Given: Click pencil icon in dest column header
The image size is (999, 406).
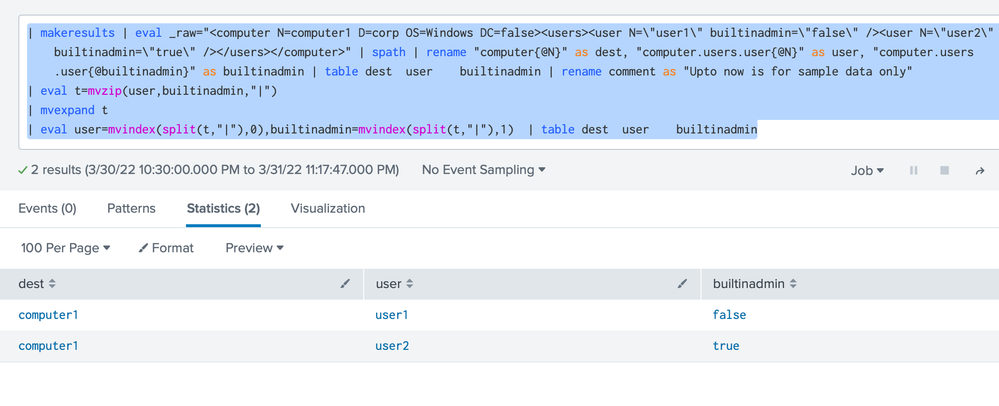Looking at the screenshot, I should point(345,284).
